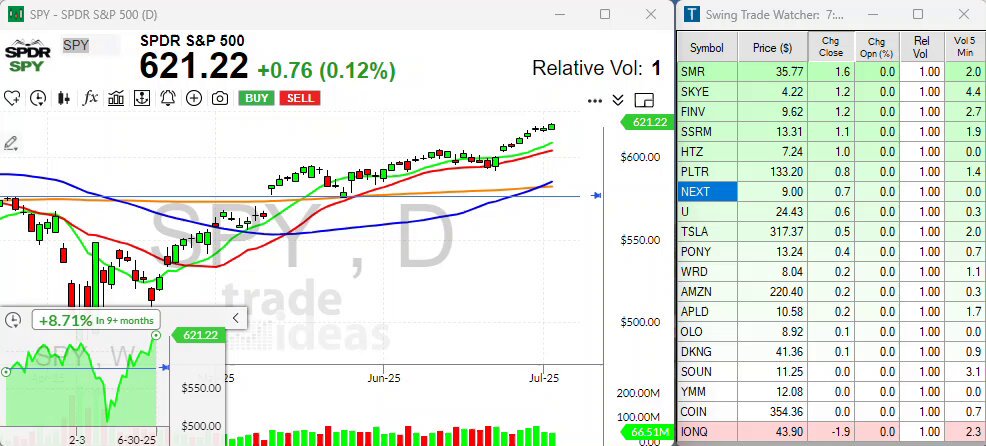The width and height of the screenshot is (986, 446).
Task: Click the bar chart studies icon
Action: 116,98
